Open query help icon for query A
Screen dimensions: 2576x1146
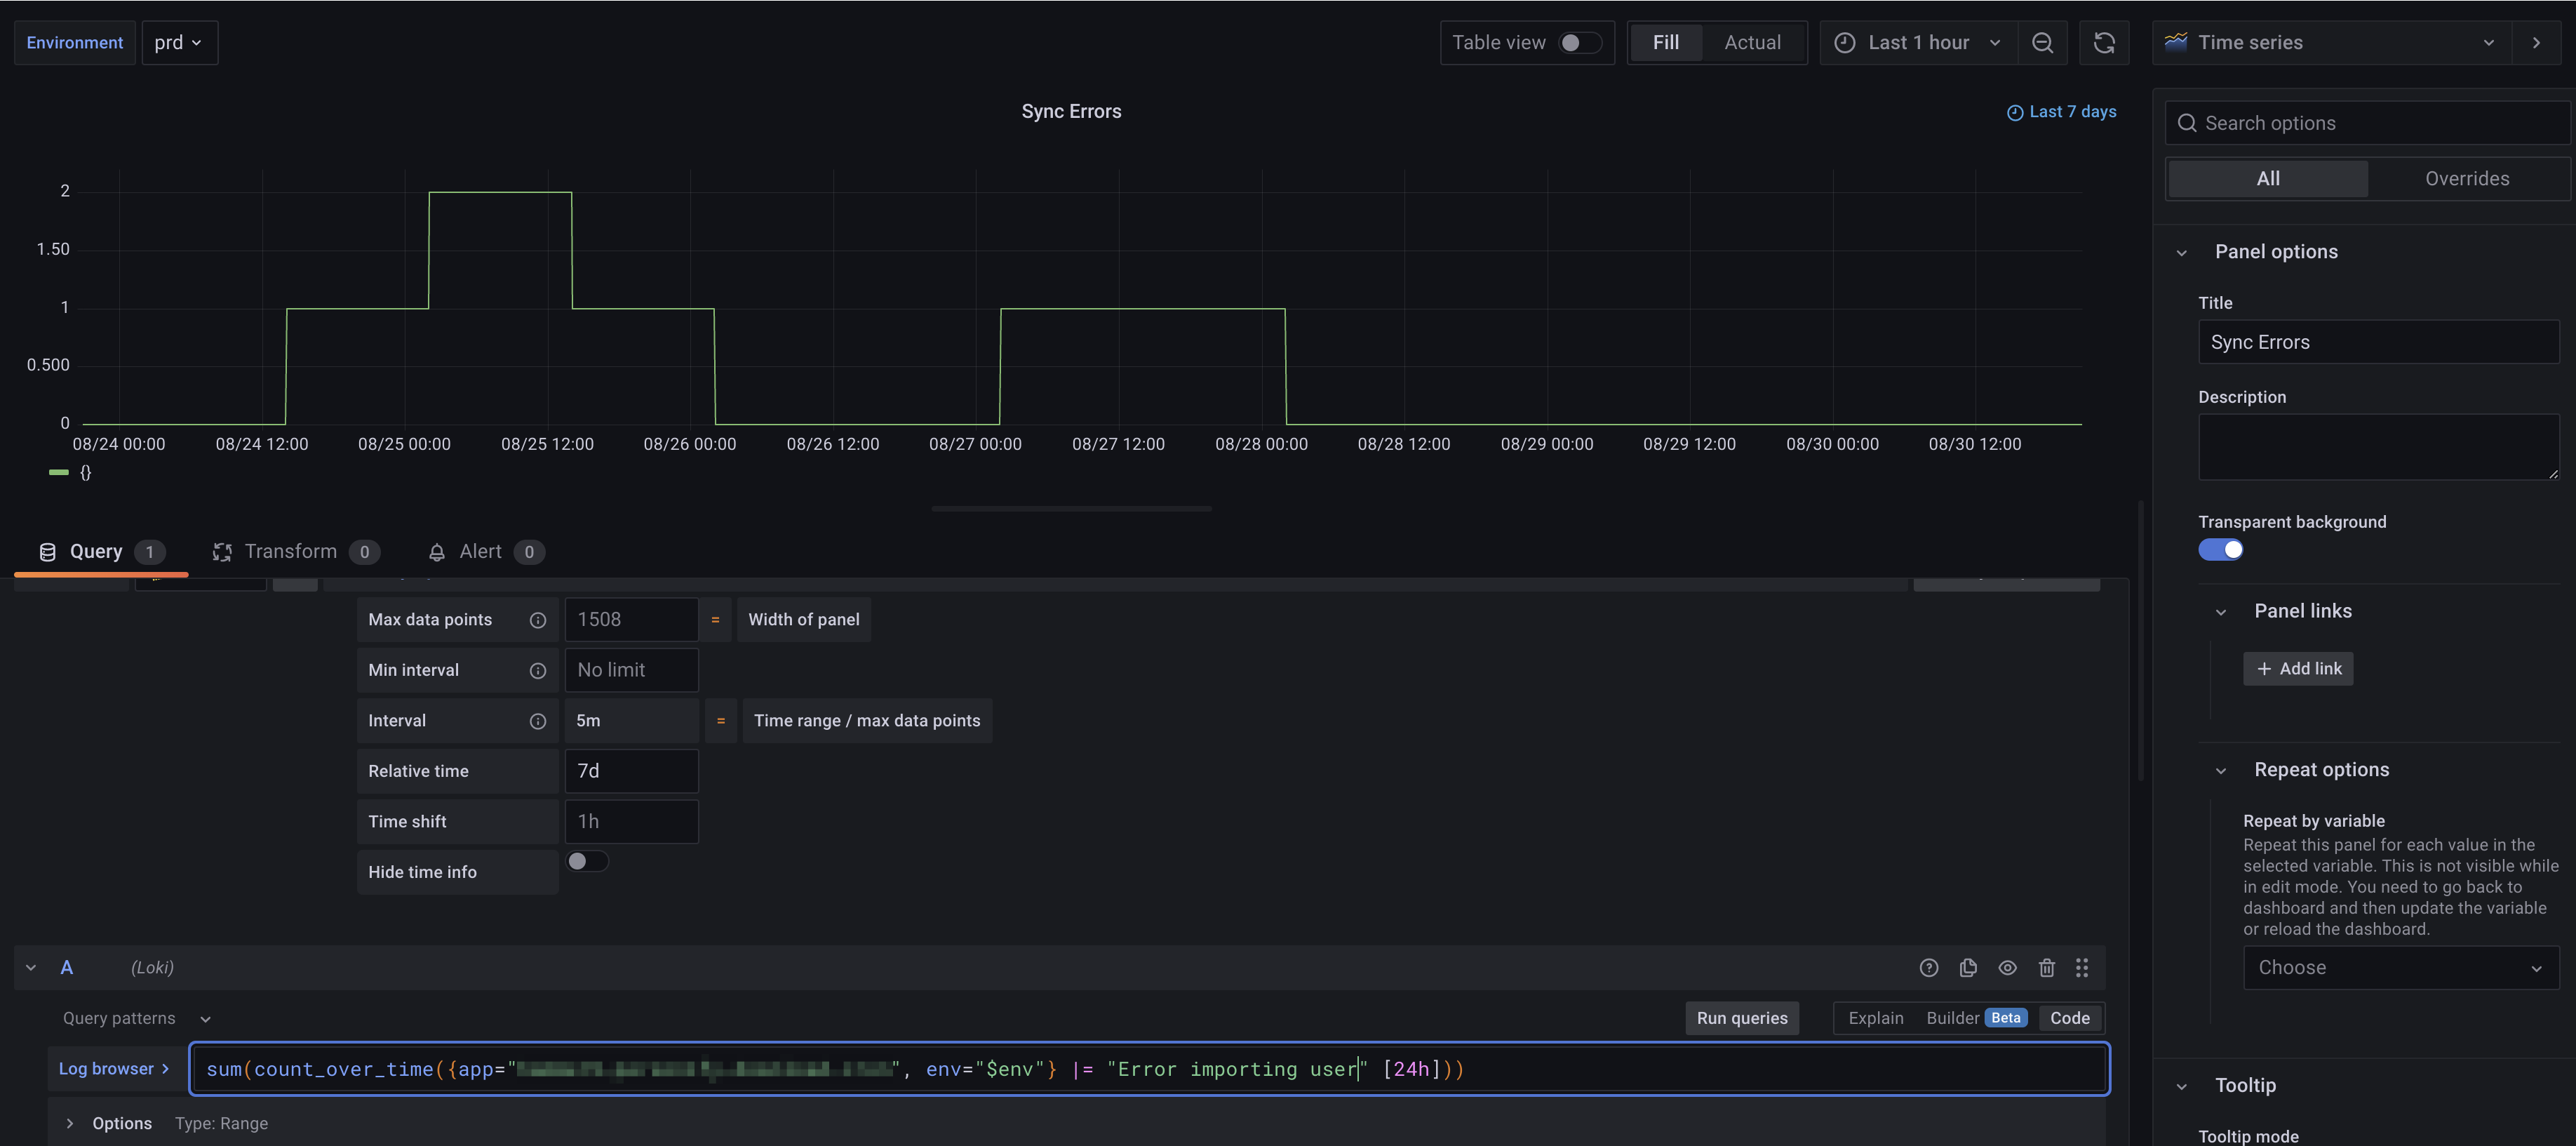(1929, 967)
